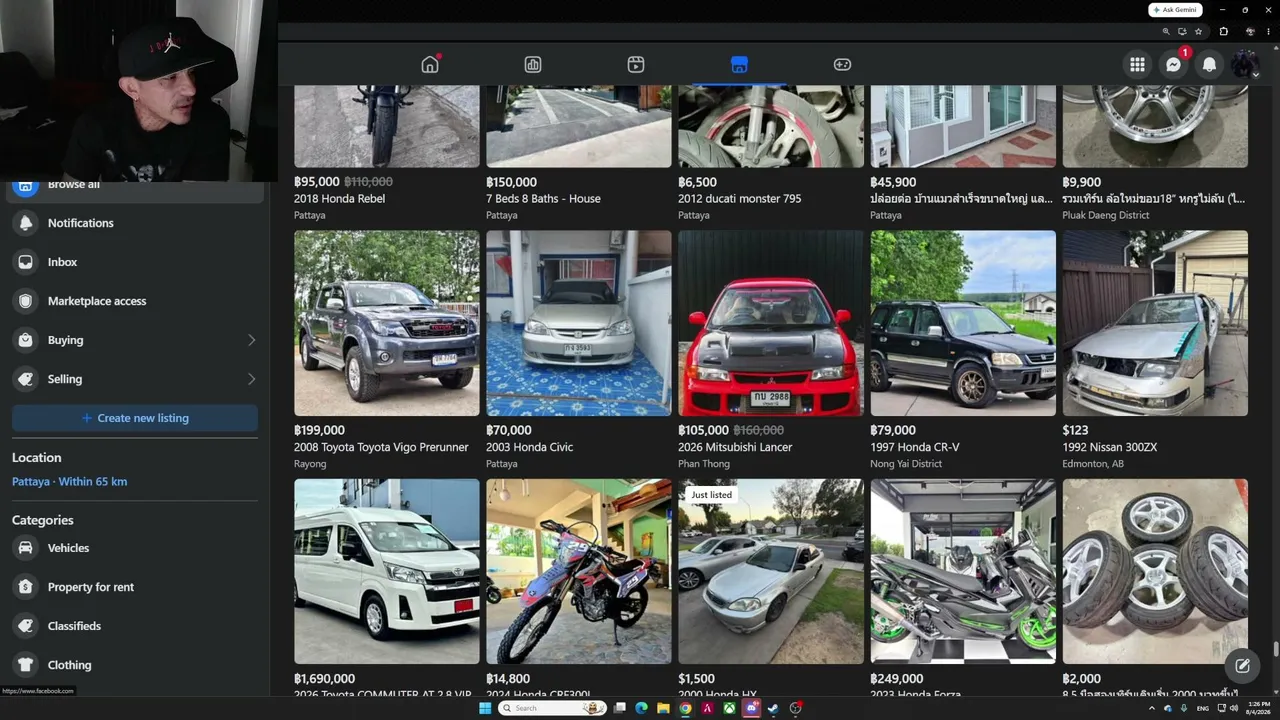Image resolution: width=1280 pixels, height=720 pixels.
Task: Click the ฿9,900 wheel listing price
Action: (1081, 182)
